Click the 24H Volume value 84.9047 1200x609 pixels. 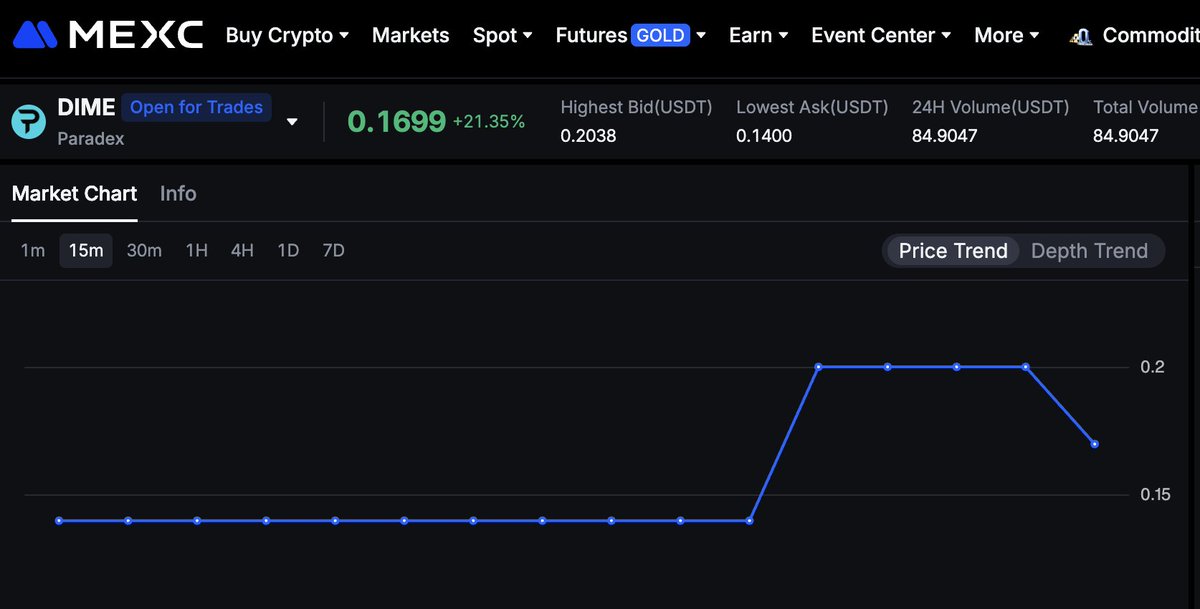(945, 135)
